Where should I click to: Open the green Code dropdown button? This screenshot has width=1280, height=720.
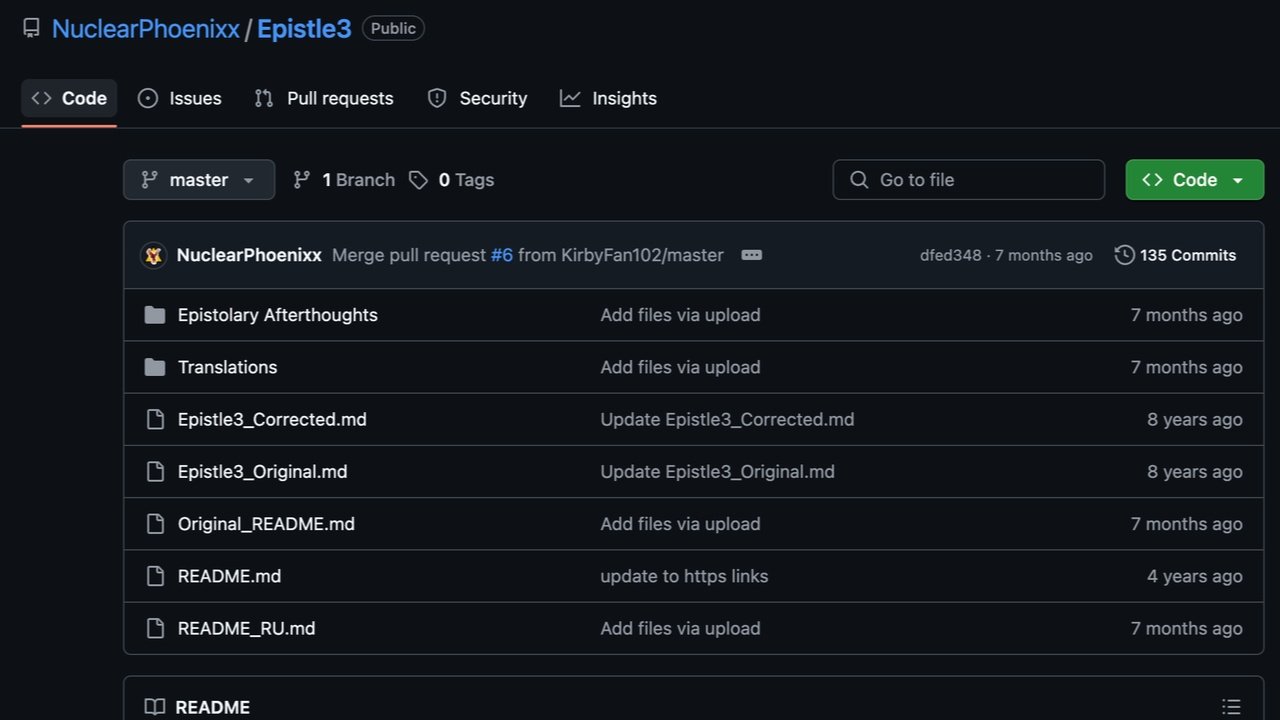coord(1195,180)
